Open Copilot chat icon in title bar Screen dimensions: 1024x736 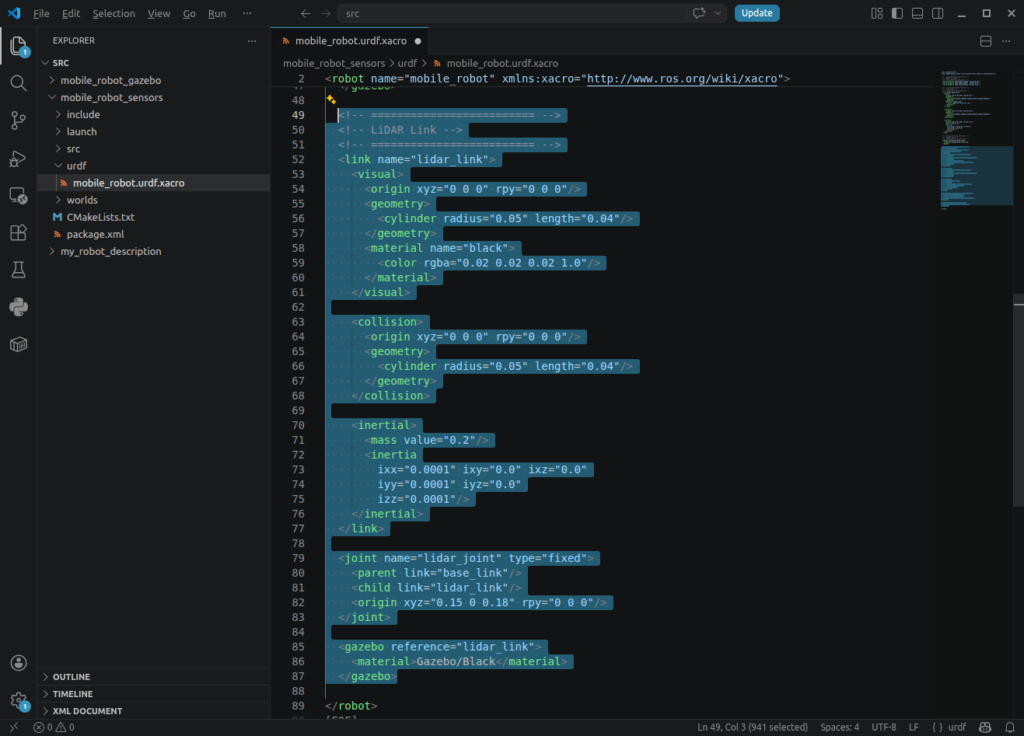click(699, 13)
